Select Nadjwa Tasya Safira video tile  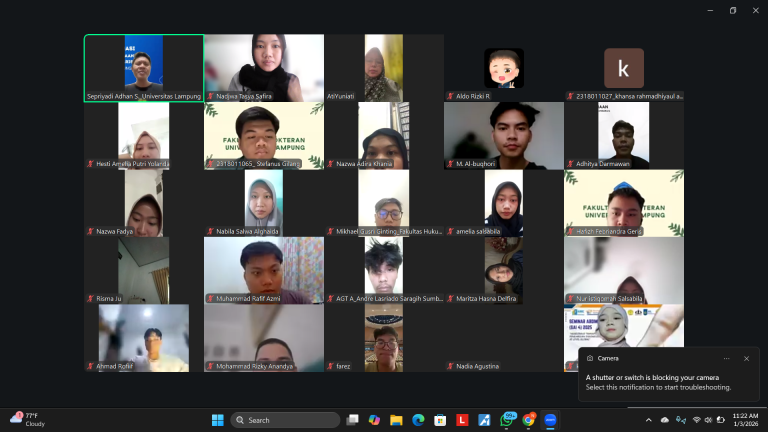point(264,68)
